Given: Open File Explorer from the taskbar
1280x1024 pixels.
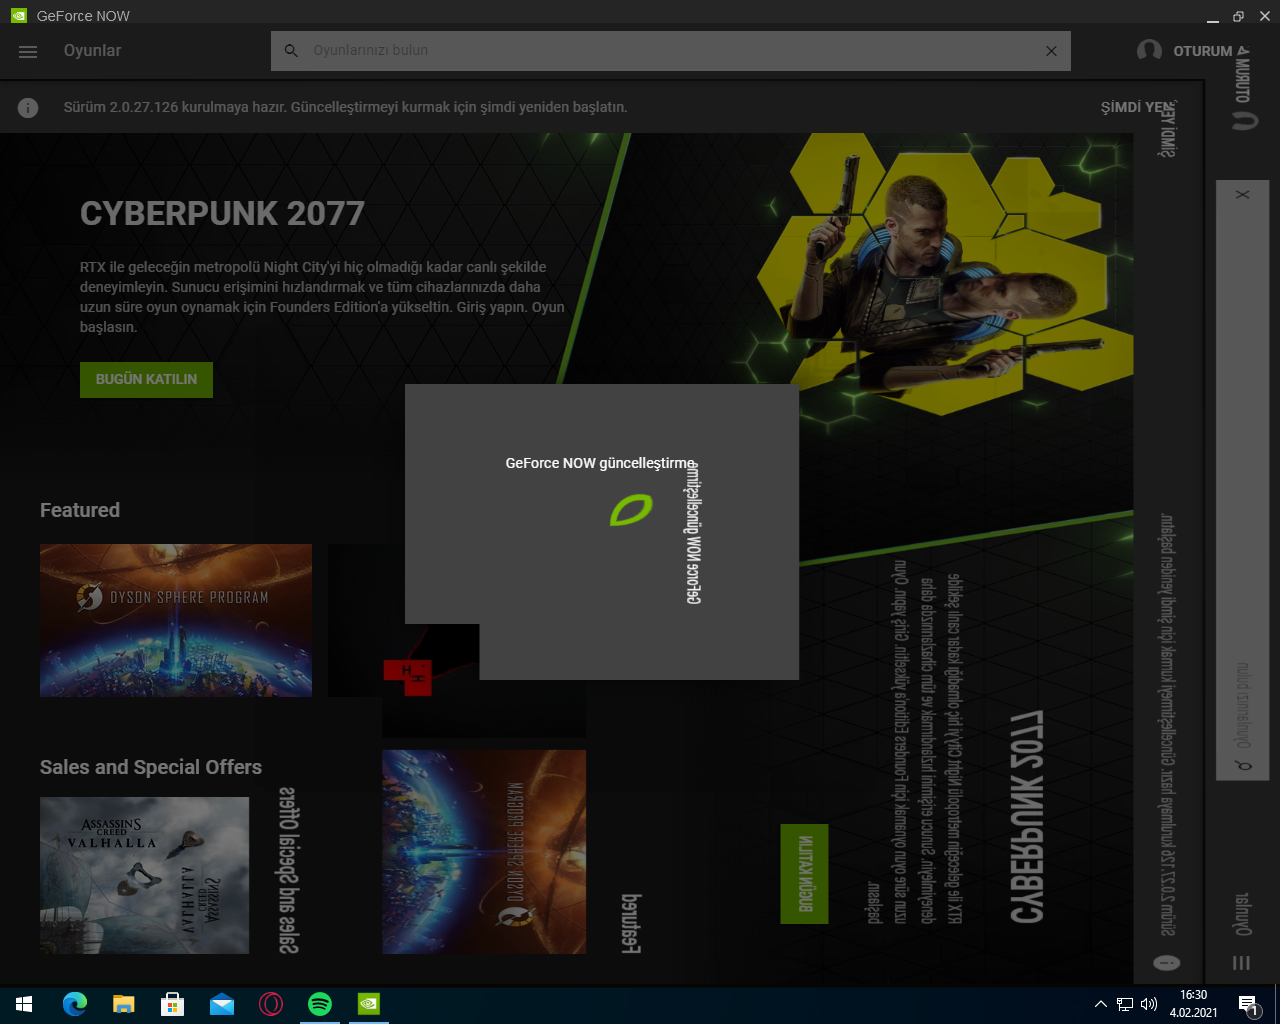Looking at the screenshot, I should tap(123, 1004).
